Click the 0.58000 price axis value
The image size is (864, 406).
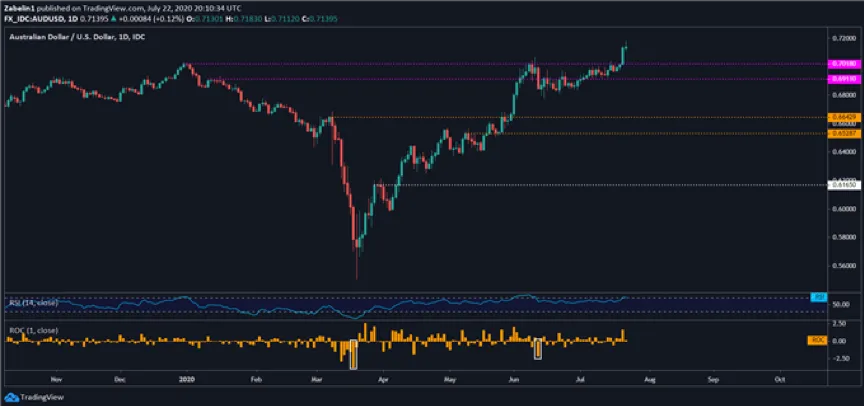point(843,237)
